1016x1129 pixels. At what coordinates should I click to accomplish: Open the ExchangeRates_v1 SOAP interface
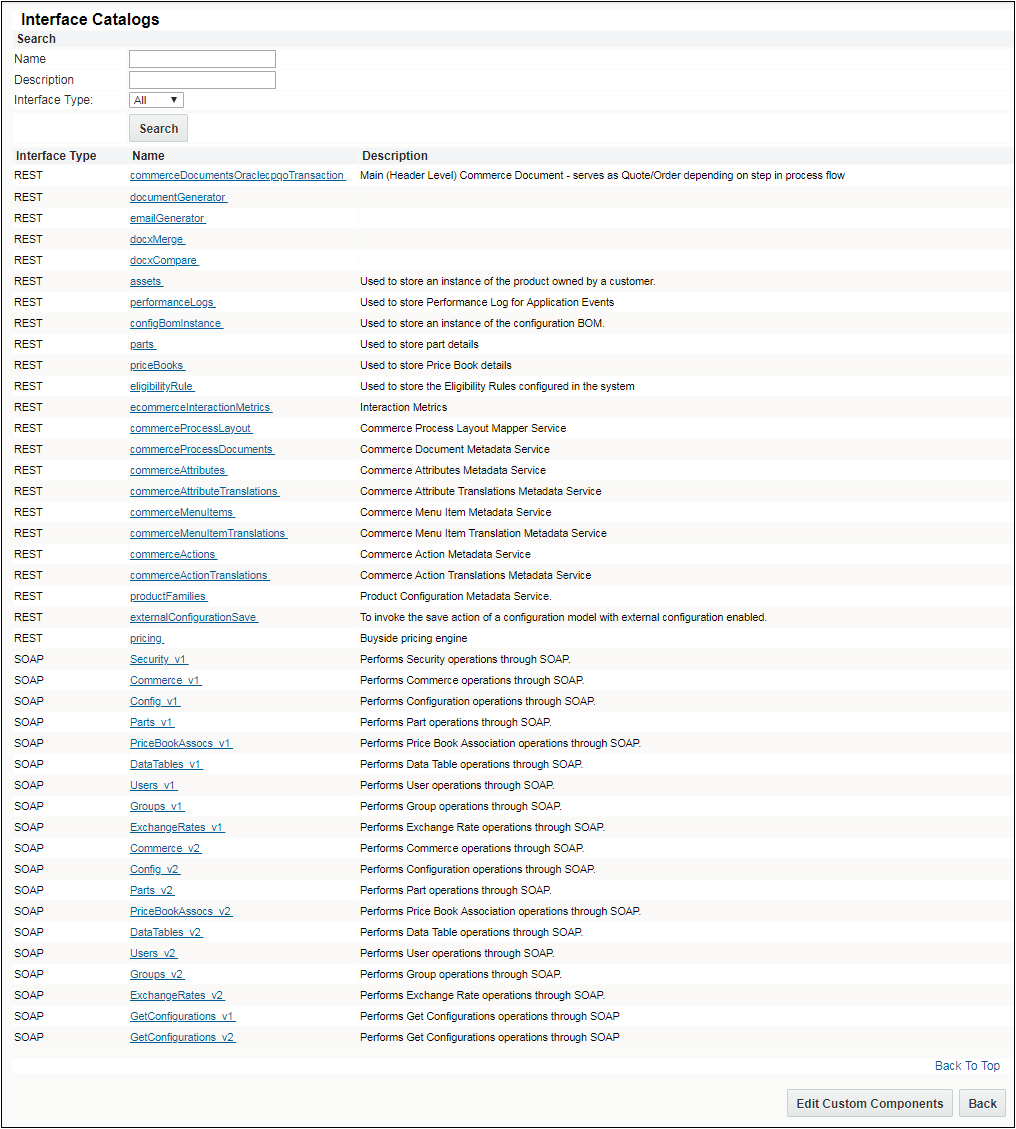(x=177, y=827)
